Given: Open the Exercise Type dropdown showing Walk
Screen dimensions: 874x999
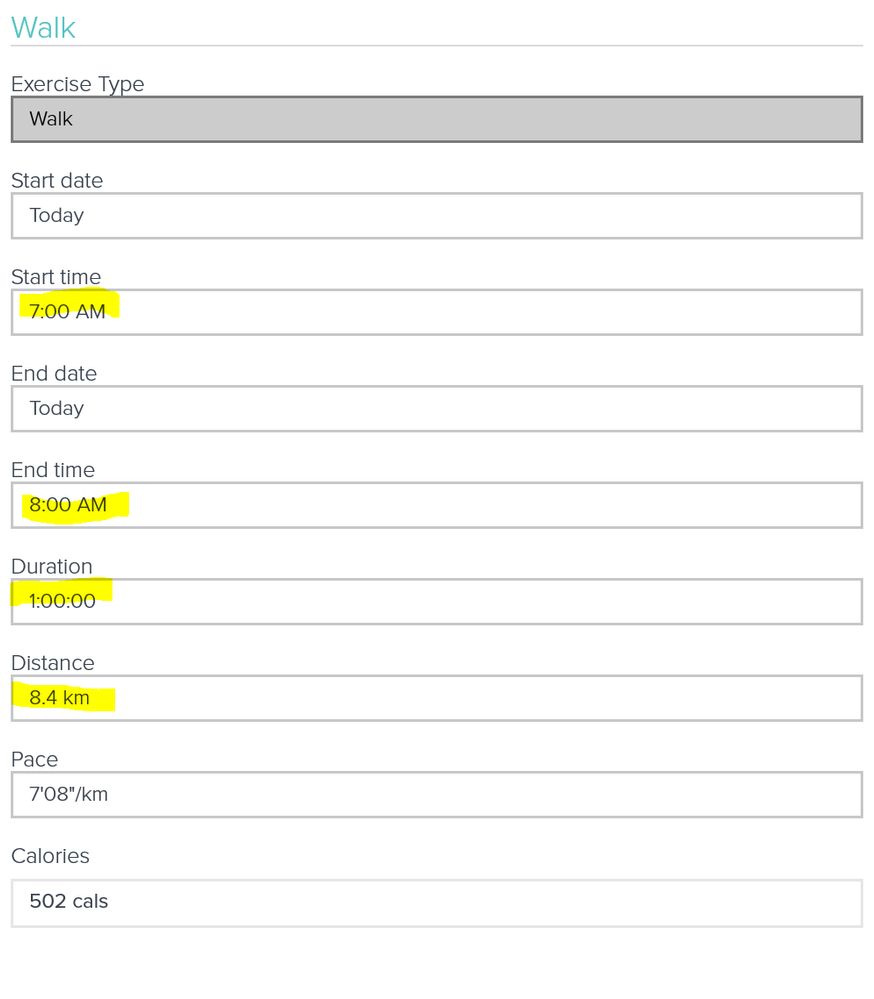Looking at the screenshot, I should click(437, 119).
